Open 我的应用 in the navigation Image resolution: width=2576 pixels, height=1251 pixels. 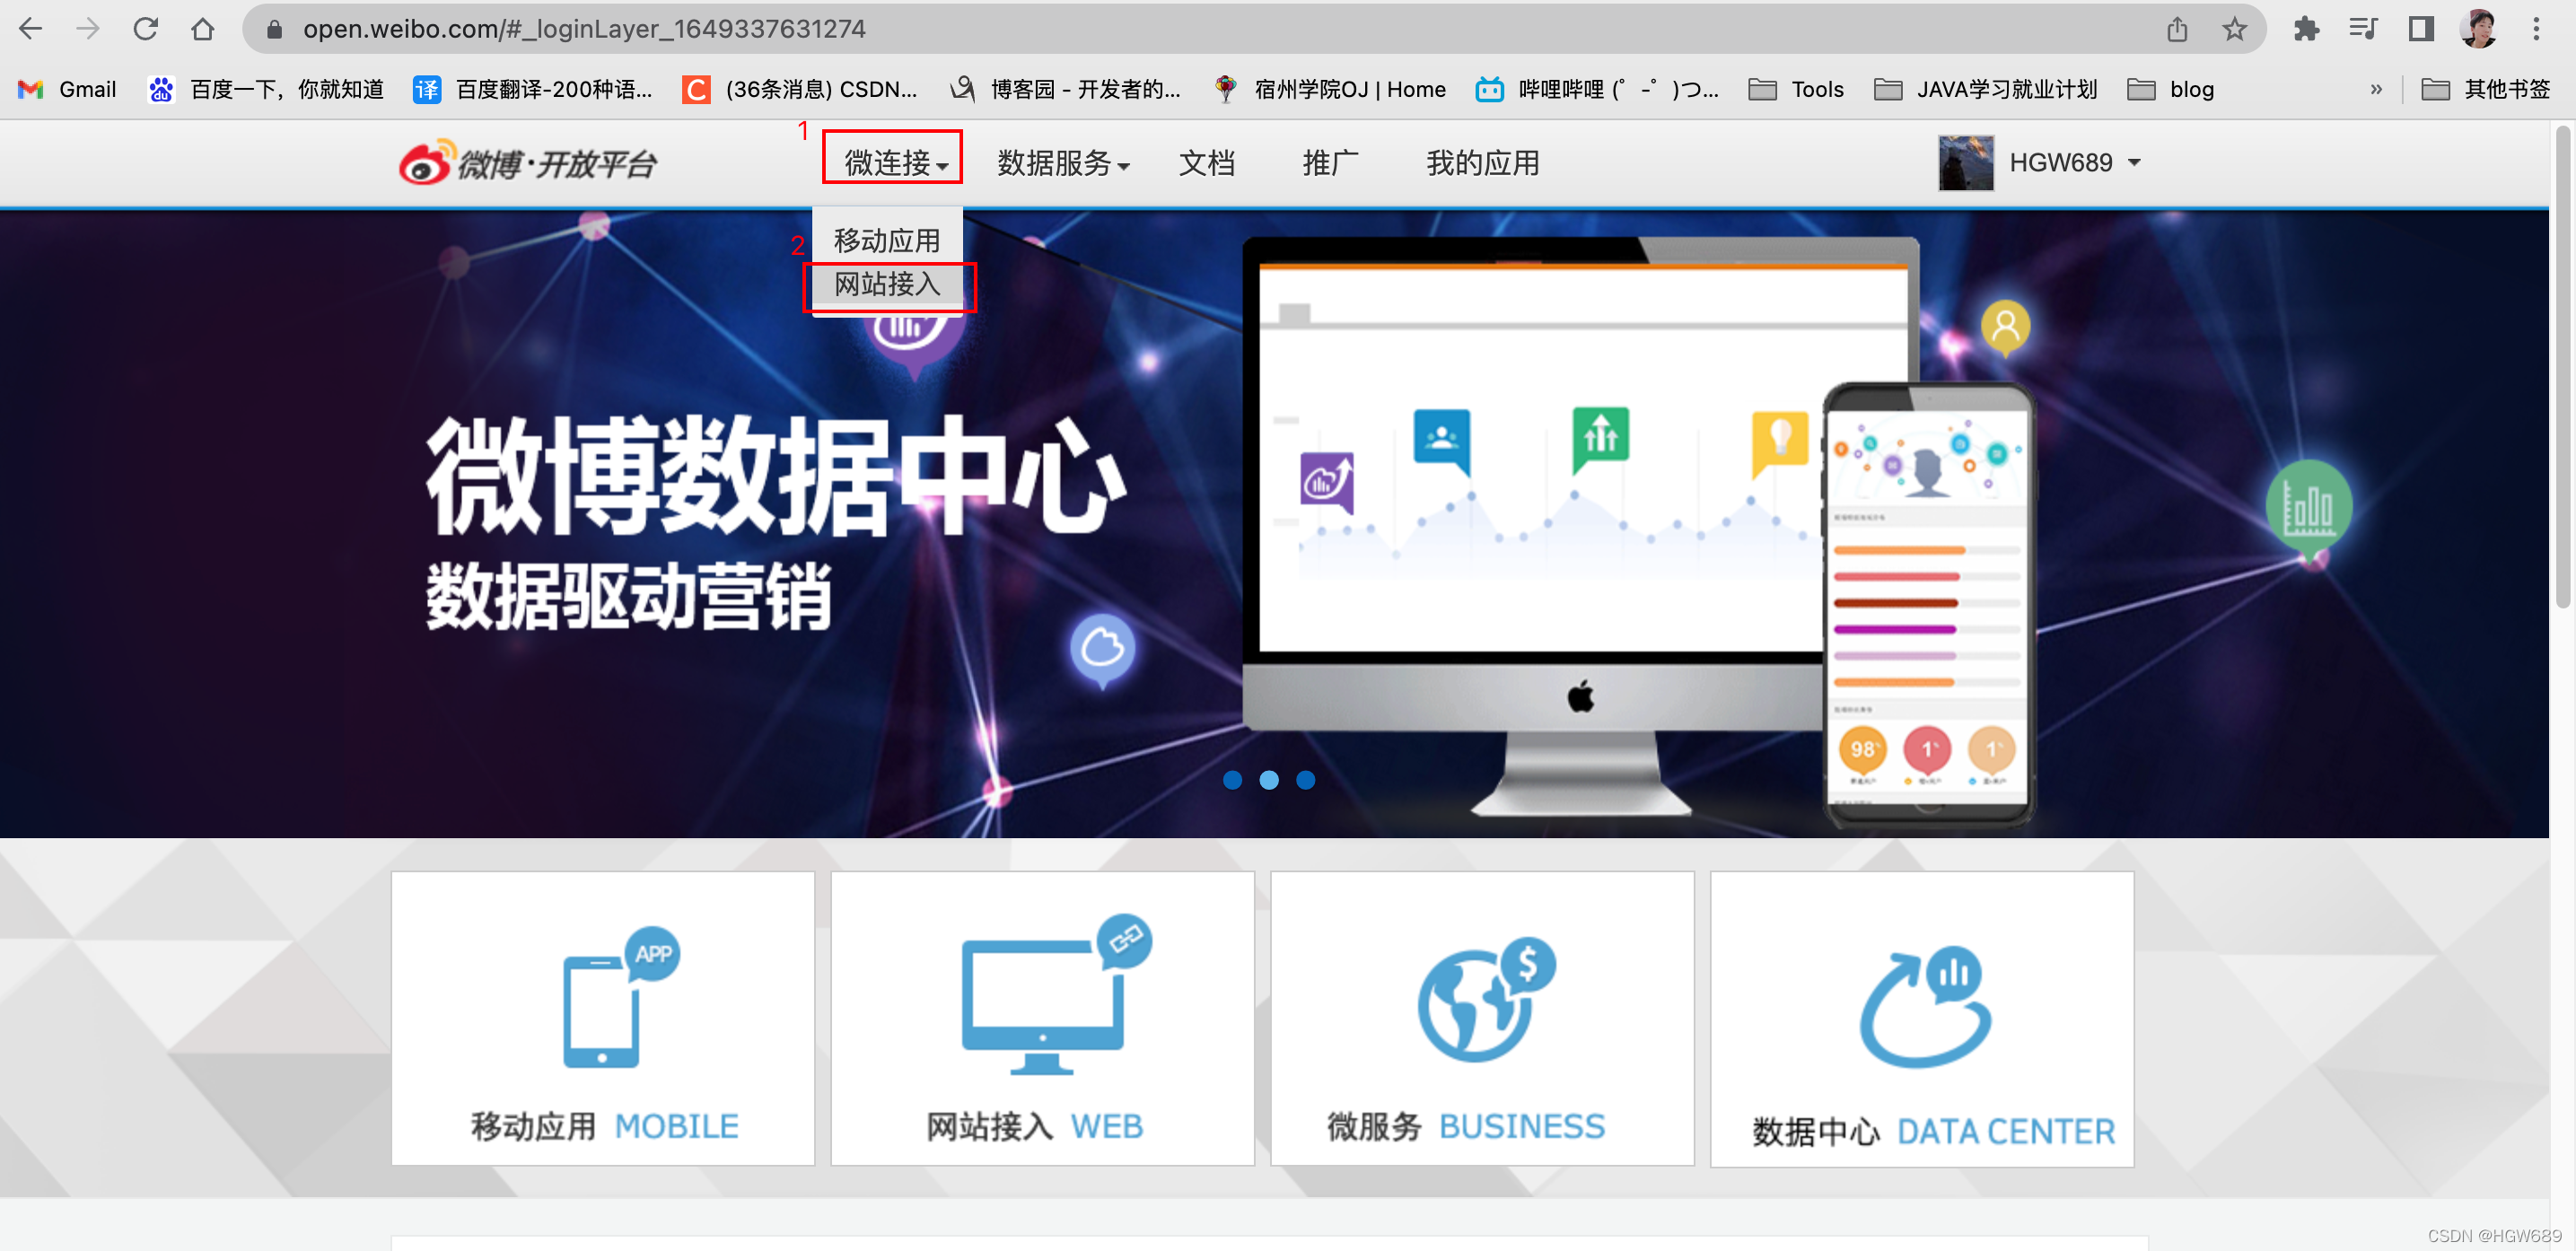[x=1482, y=162]
